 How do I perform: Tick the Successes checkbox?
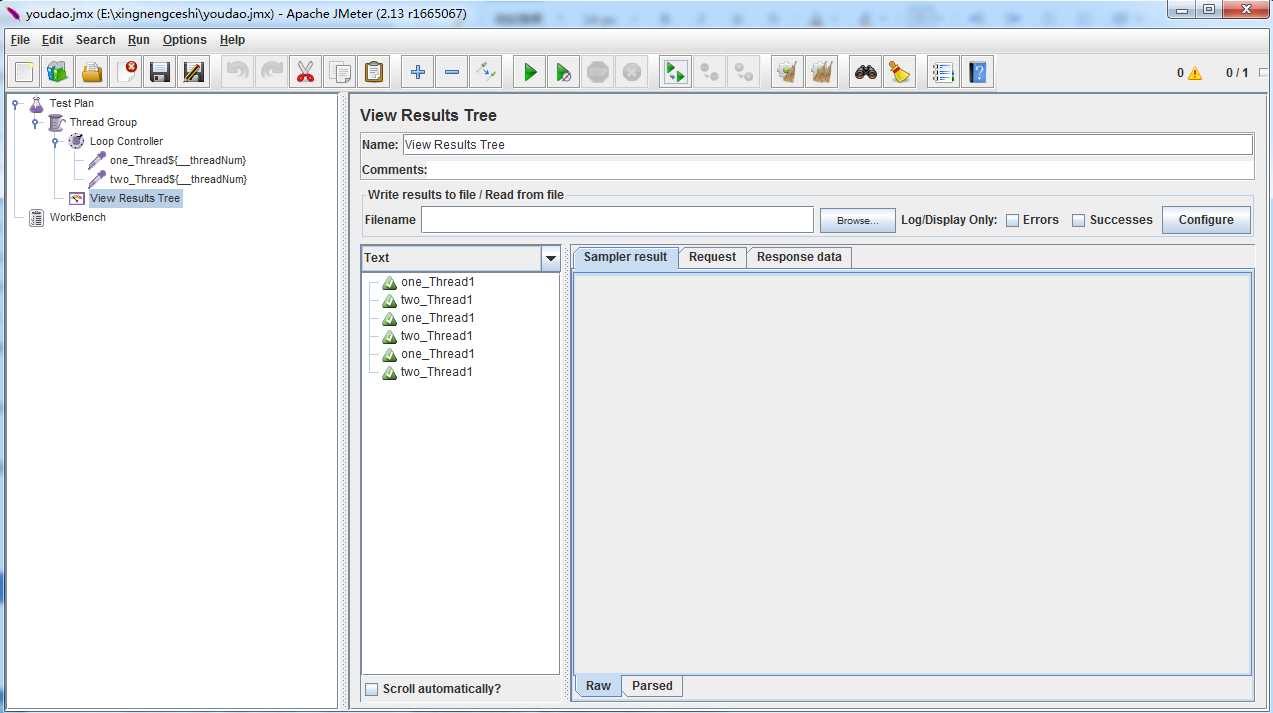1079,220
